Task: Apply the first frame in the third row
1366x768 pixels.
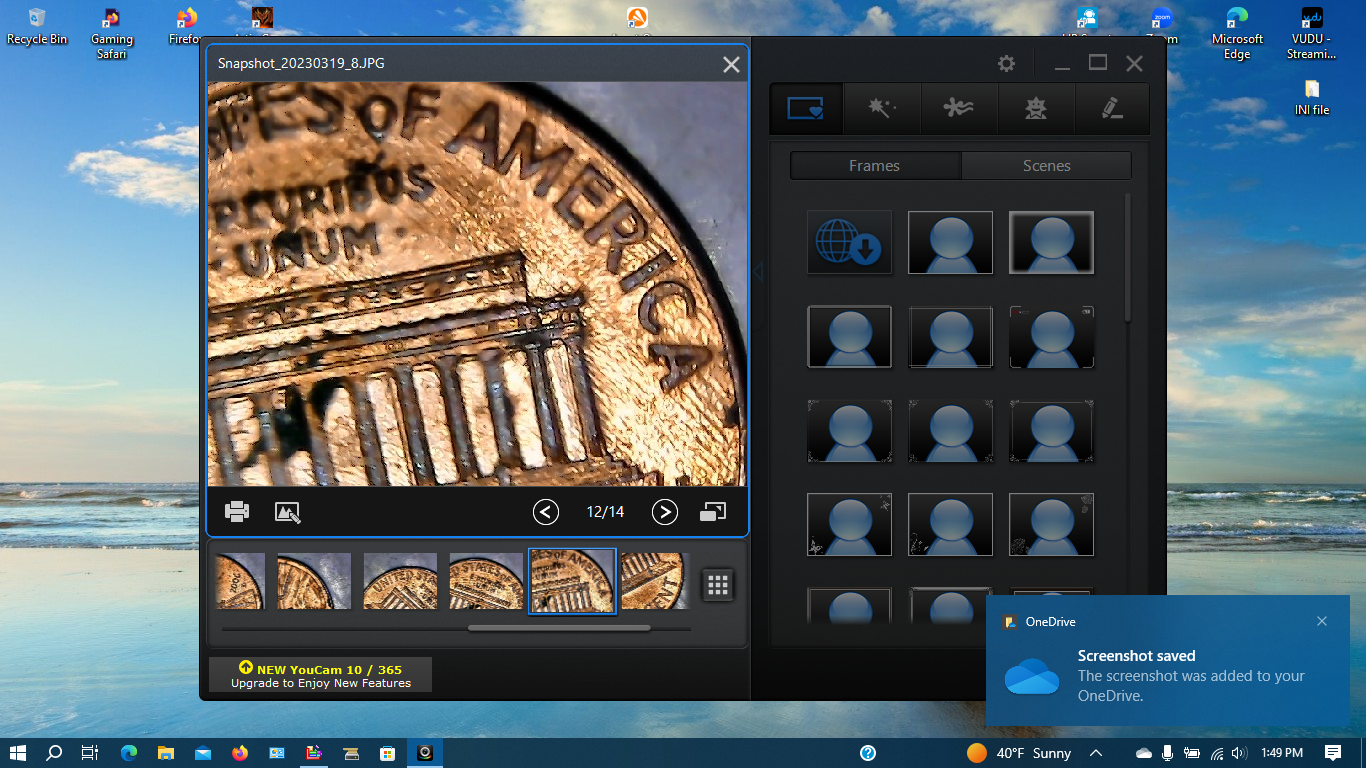Action: click(849, 431)
